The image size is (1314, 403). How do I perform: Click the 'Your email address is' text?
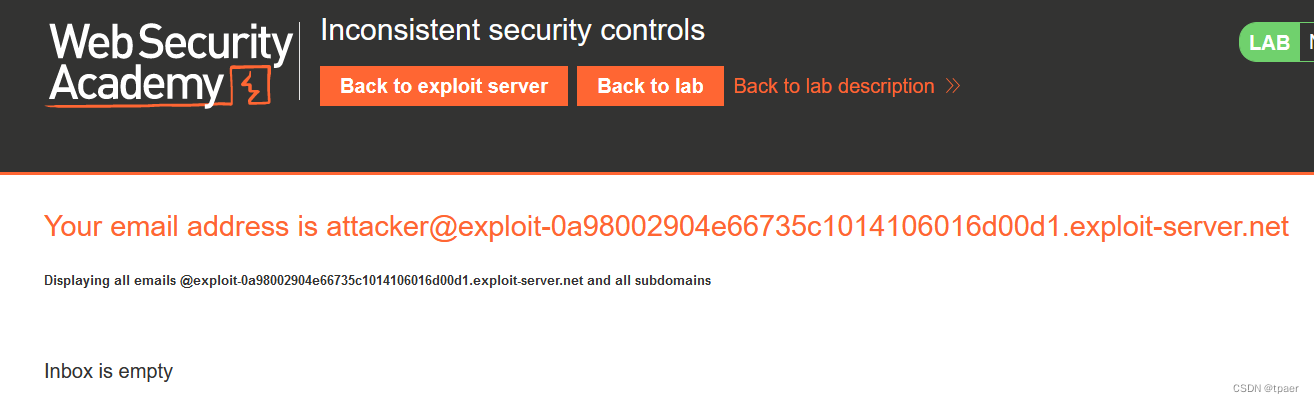(181, 227)
